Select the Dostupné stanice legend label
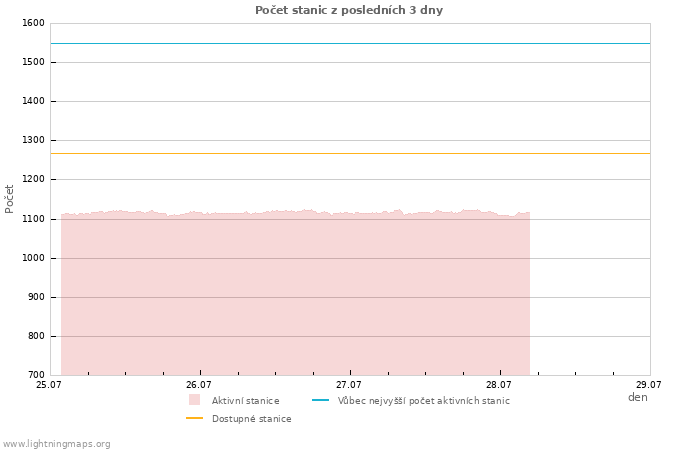Screen dimensions: 700x450 (252, 419)
